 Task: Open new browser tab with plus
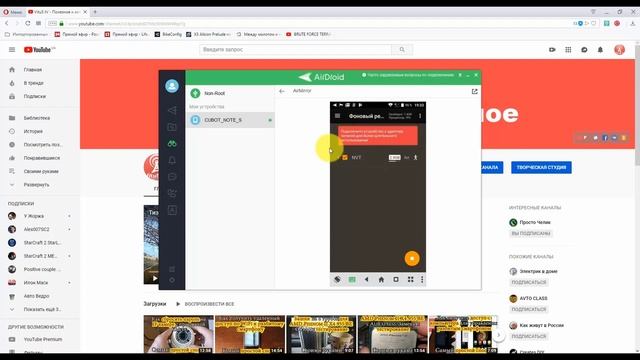coord(95,12)
